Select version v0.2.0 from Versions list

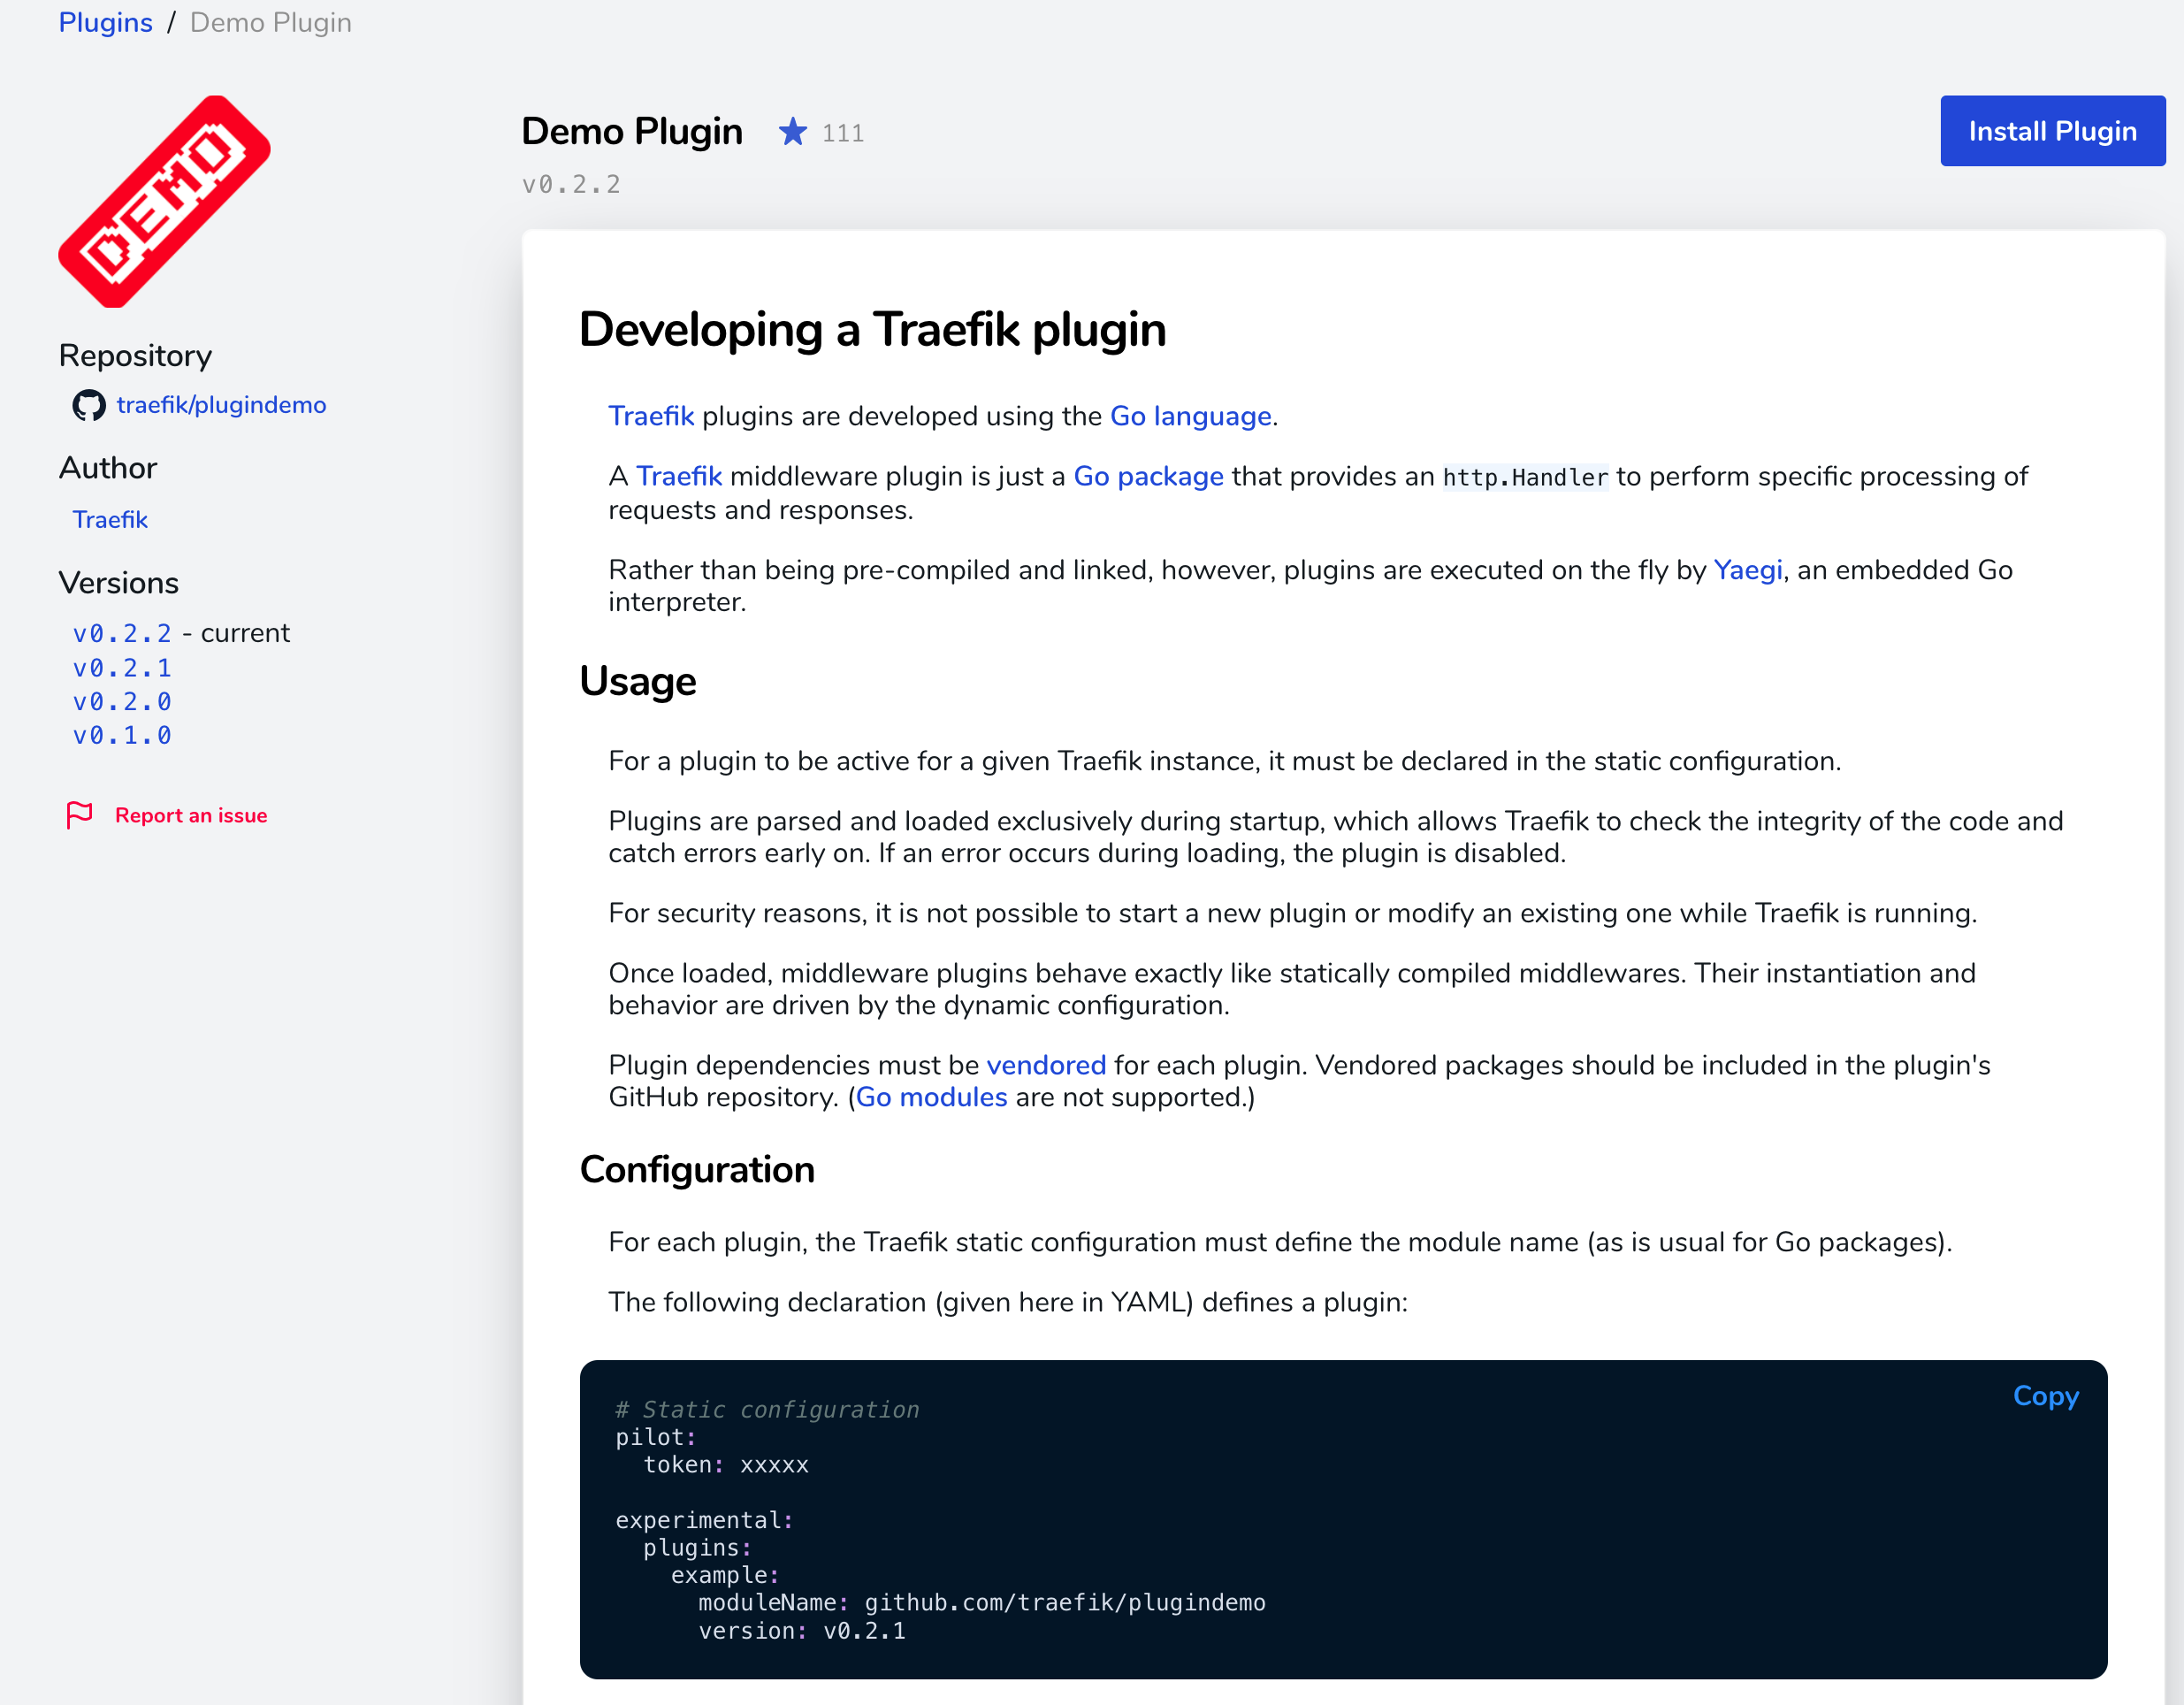(x=121, y=701)
